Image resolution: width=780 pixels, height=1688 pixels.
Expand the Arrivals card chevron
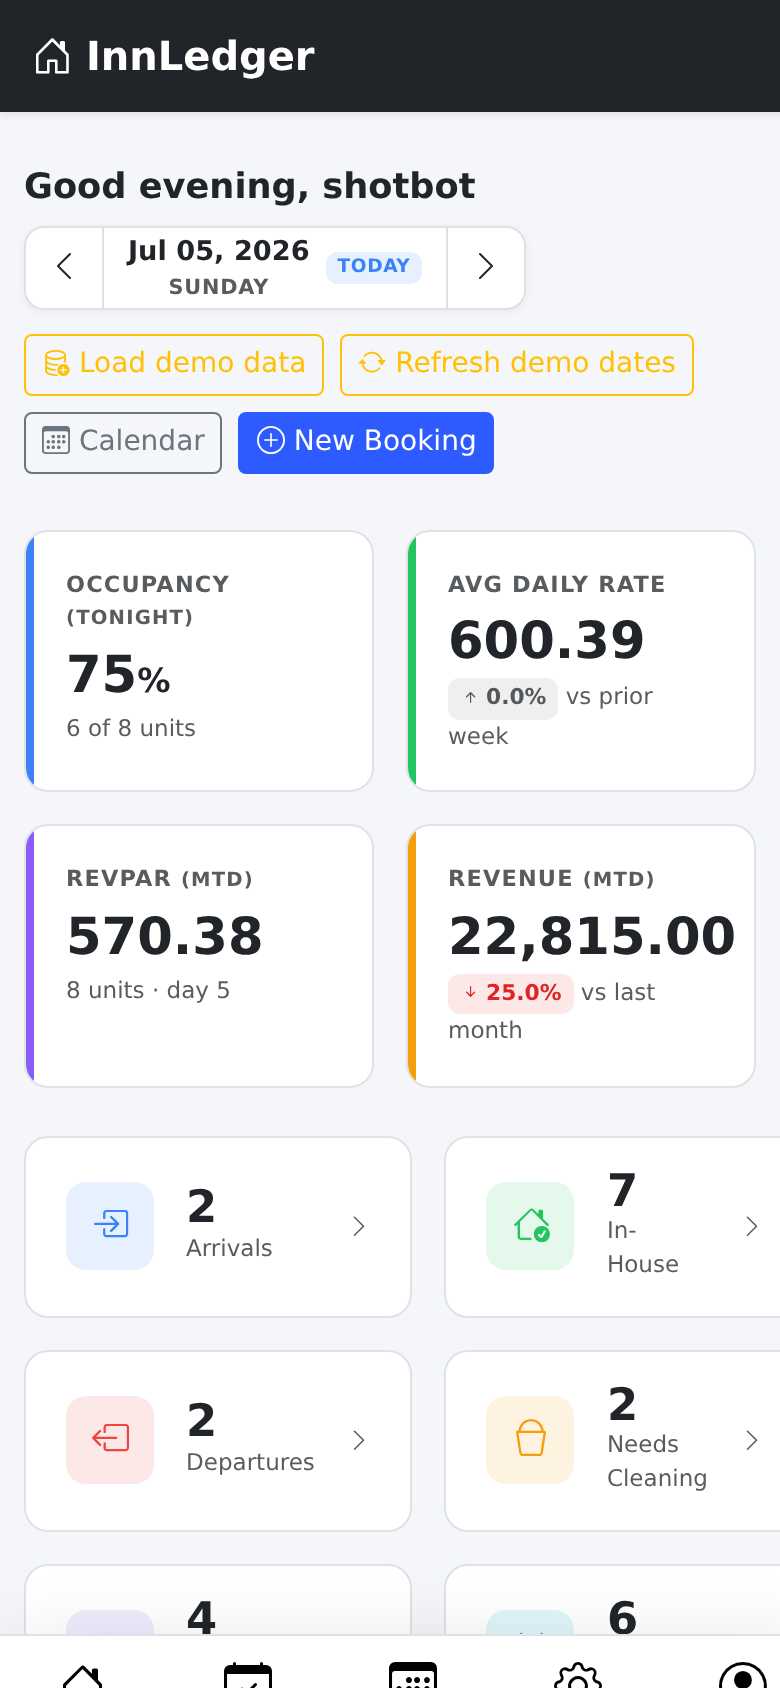(x=359, y=1227)
